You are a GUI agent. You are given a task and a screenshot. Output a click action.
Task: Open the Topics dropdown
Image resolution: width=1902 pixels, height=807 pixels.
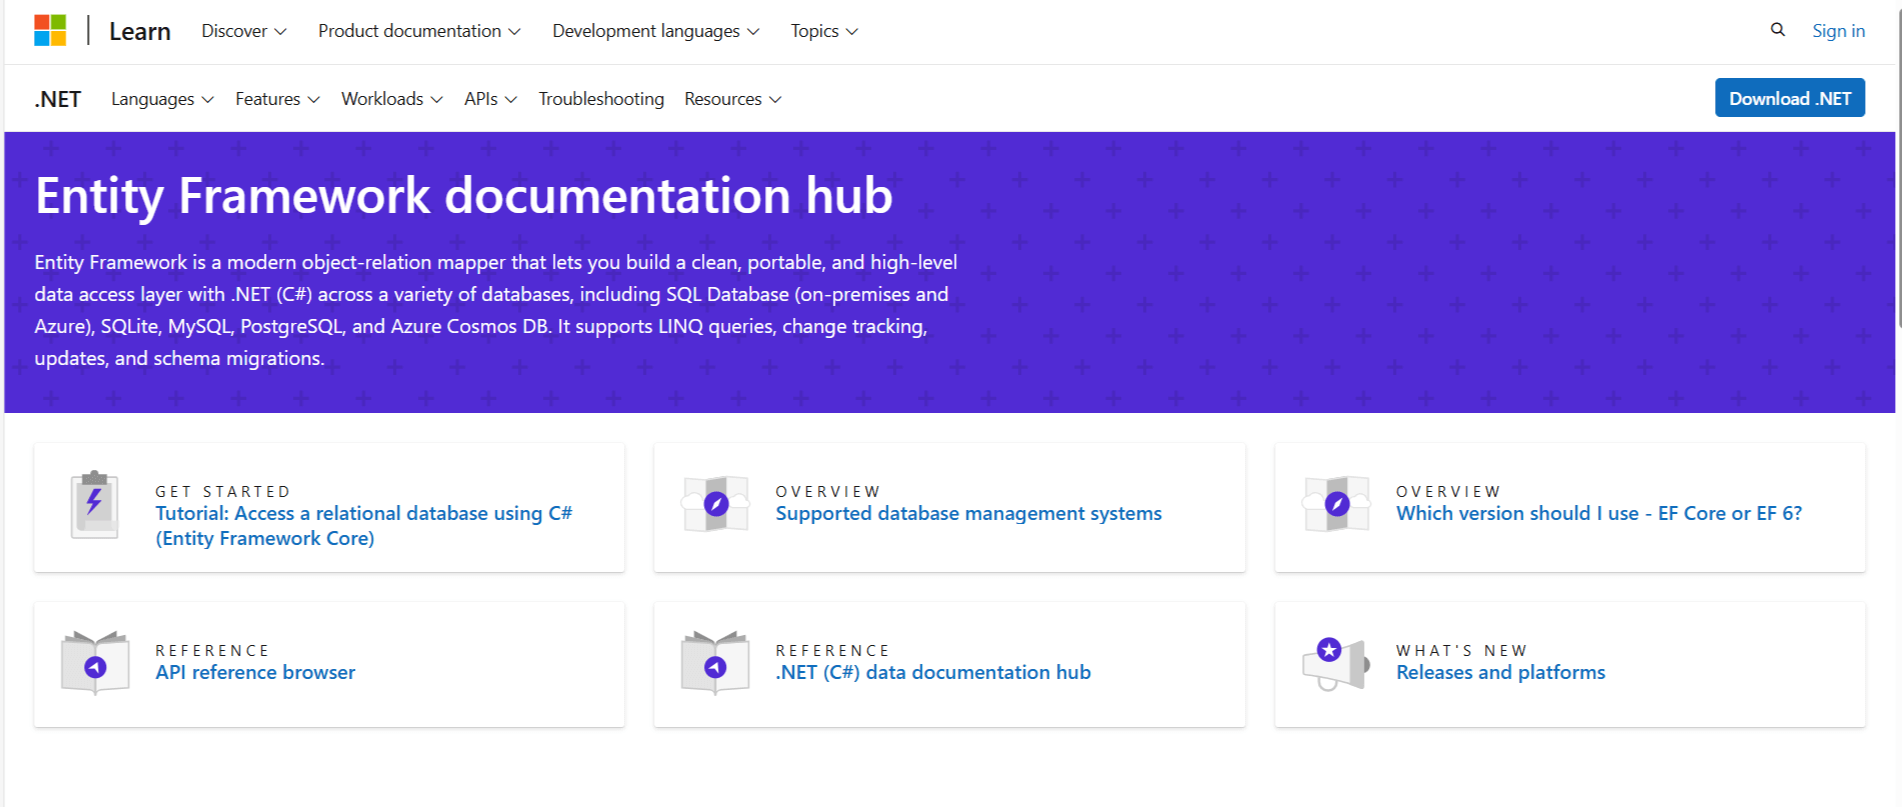point(824,31)
